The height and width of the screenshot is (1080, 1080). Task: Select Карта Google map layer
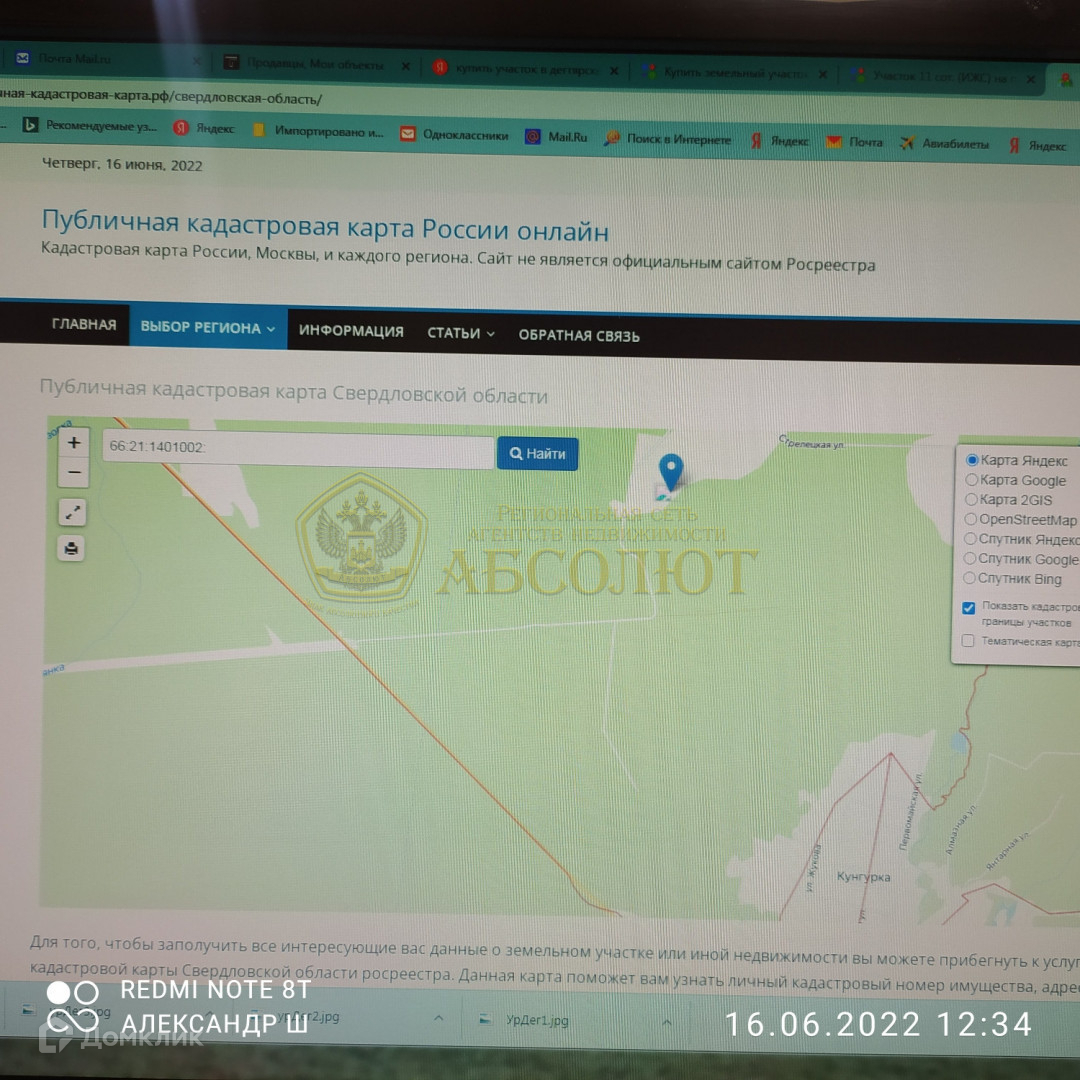(x=971, y=479)
